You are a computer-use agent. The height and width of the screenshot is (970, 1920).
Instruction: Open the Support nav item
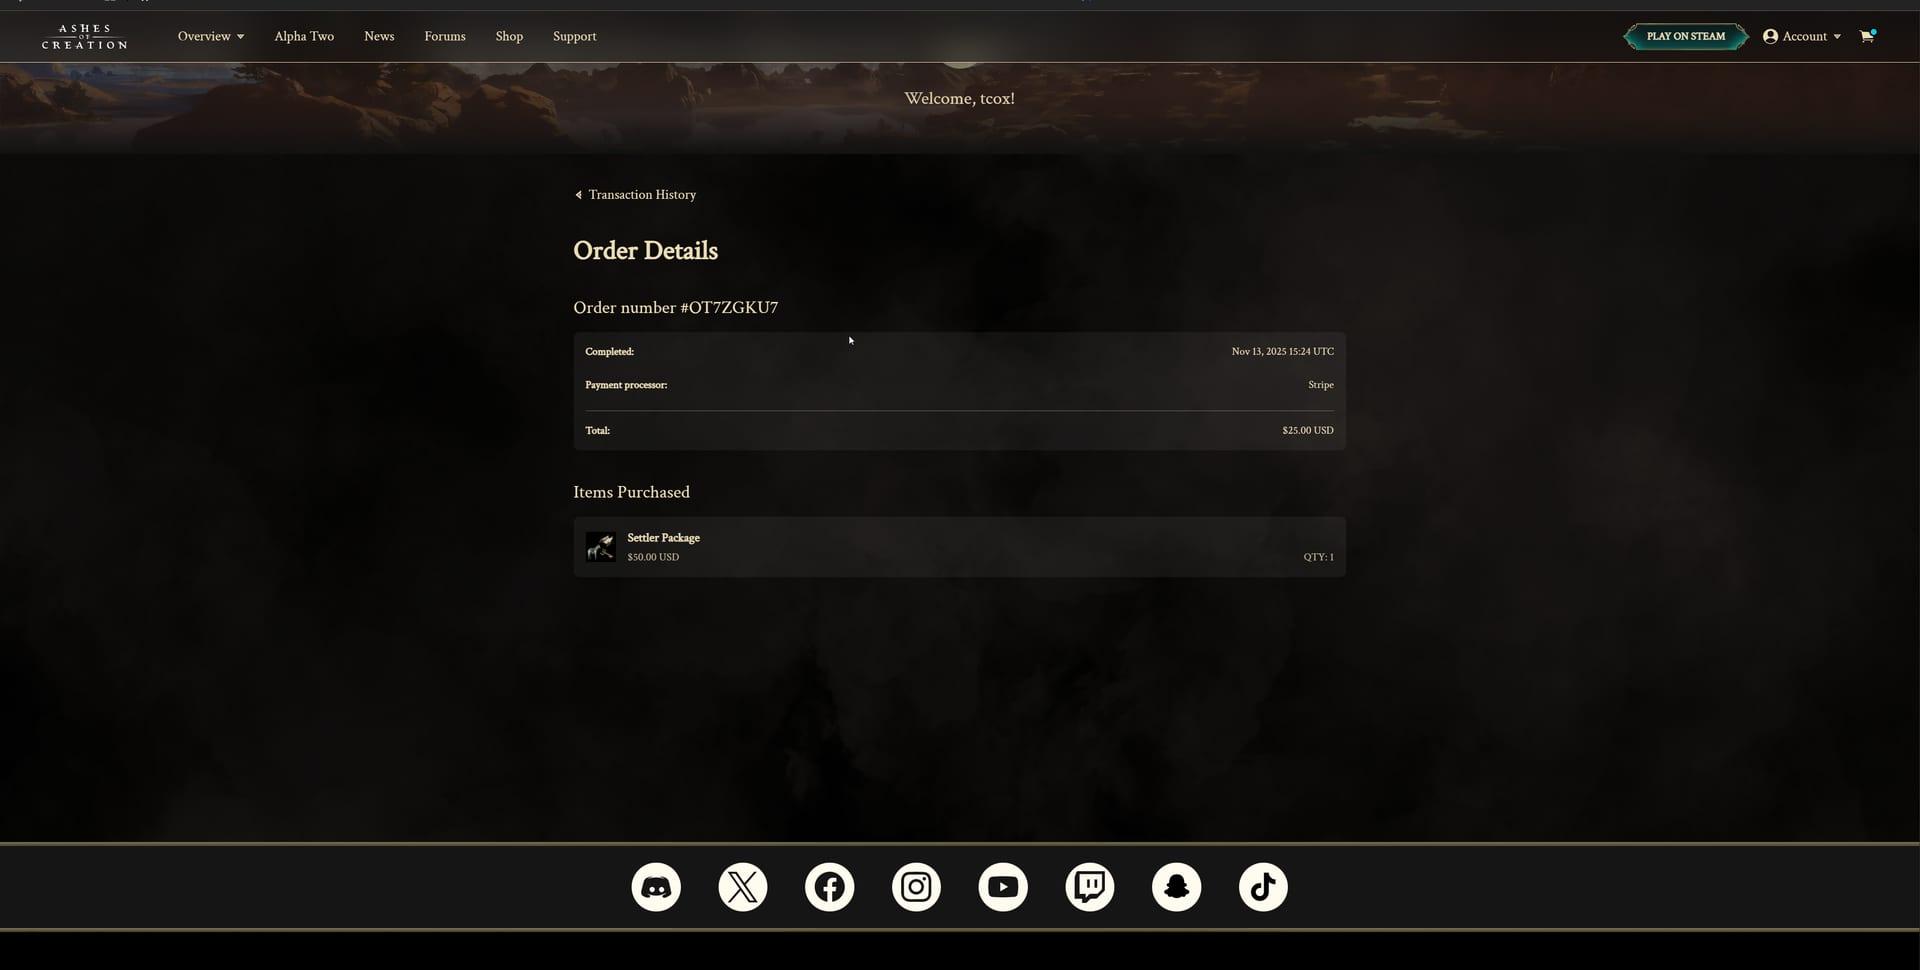click(x=575, y=36)
